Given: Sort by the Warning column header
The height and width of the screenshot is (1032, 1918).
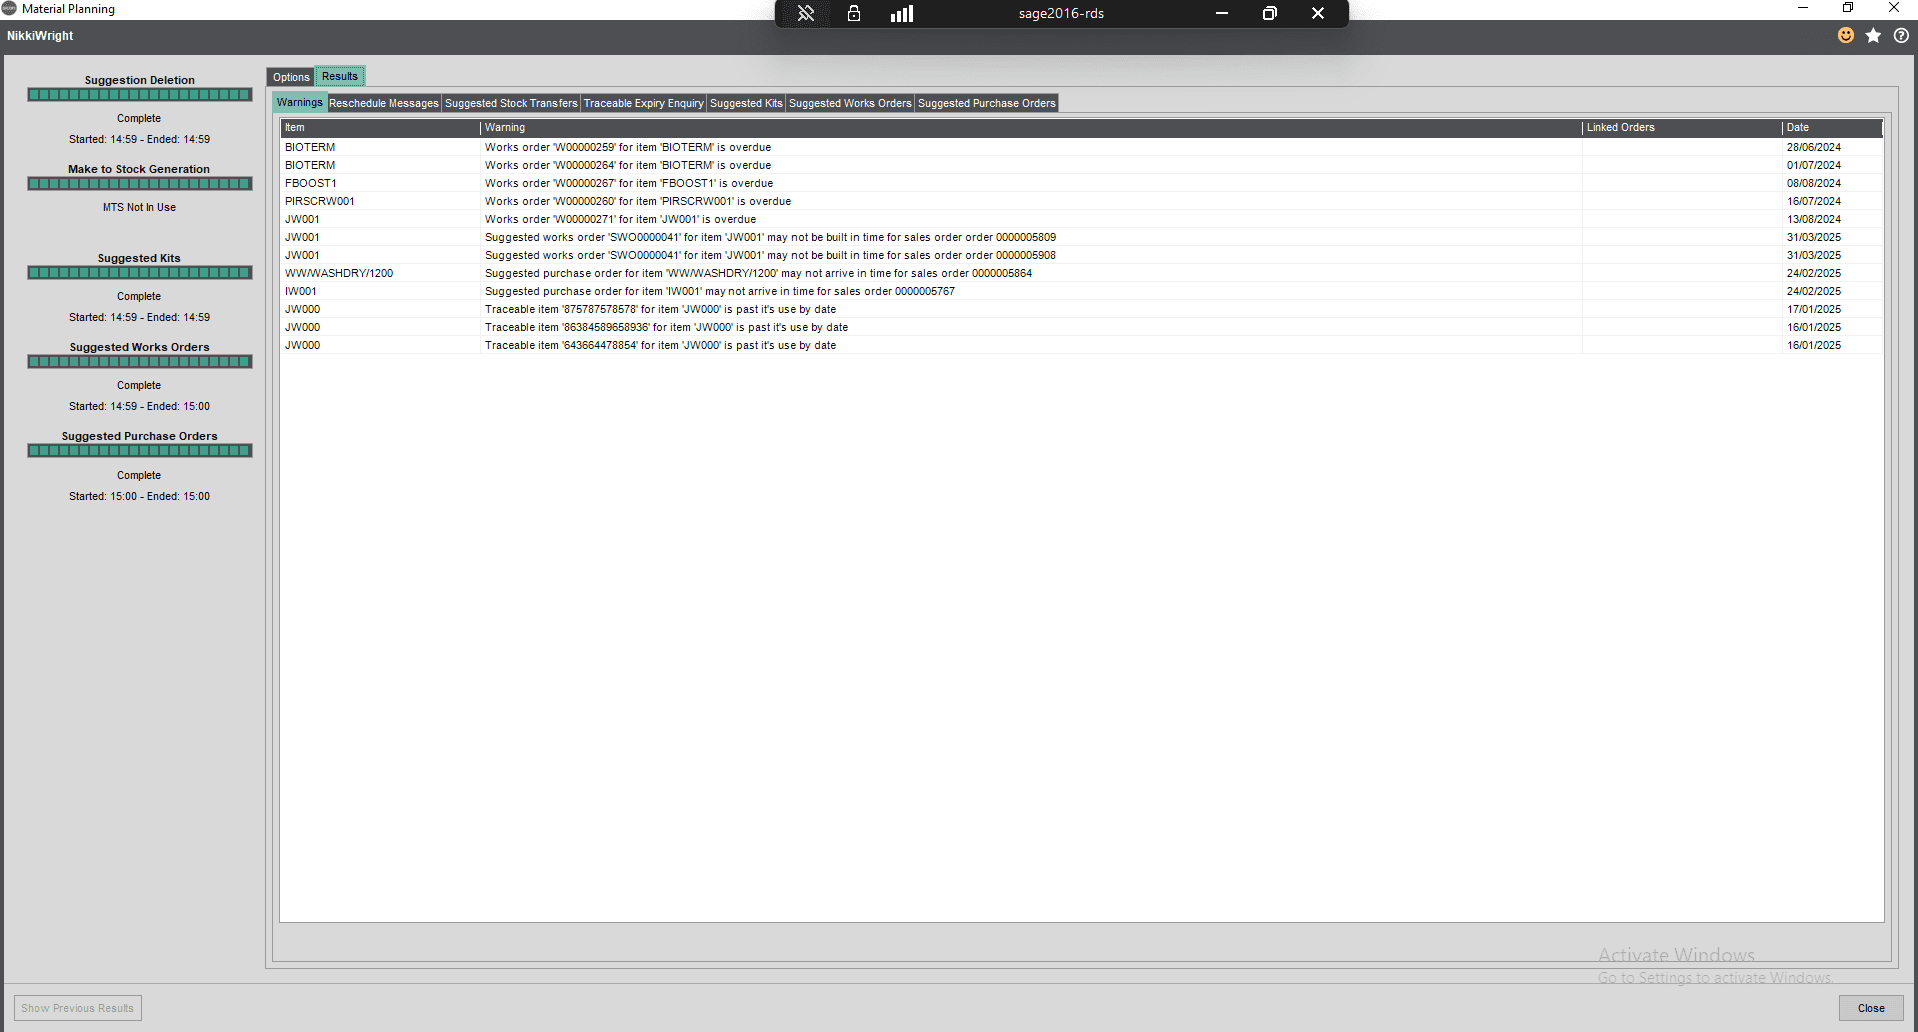Looking at the screenshot, I should pyautogui.click(x=1031, y=128).
